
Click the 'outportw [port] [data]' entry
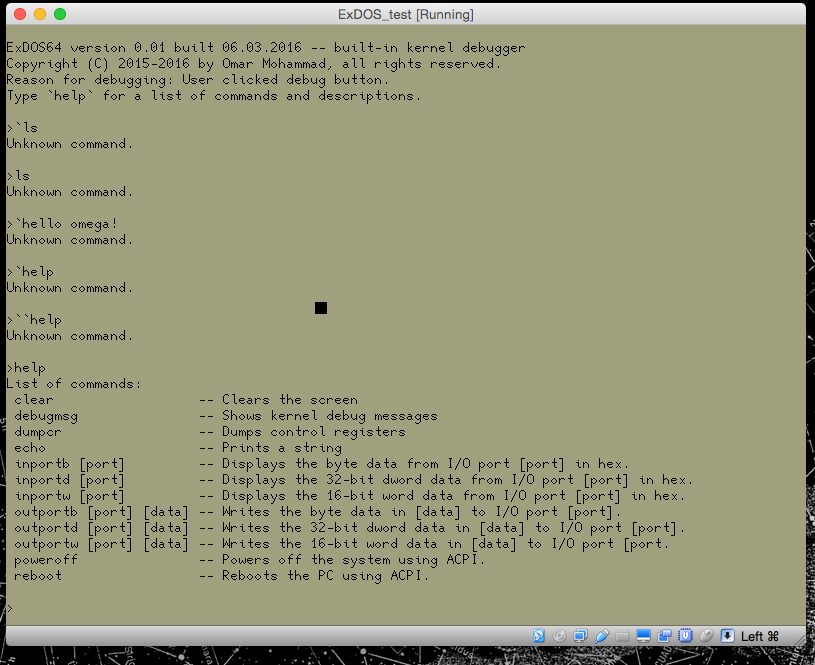click(x=102, y=544)
